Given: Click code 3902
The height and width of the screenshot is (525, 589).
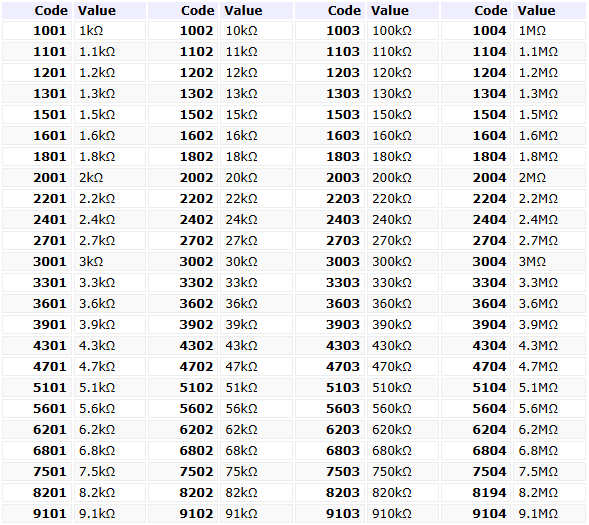Looking at the screenshot, I should pyautogui.click(x=183, y=325).
